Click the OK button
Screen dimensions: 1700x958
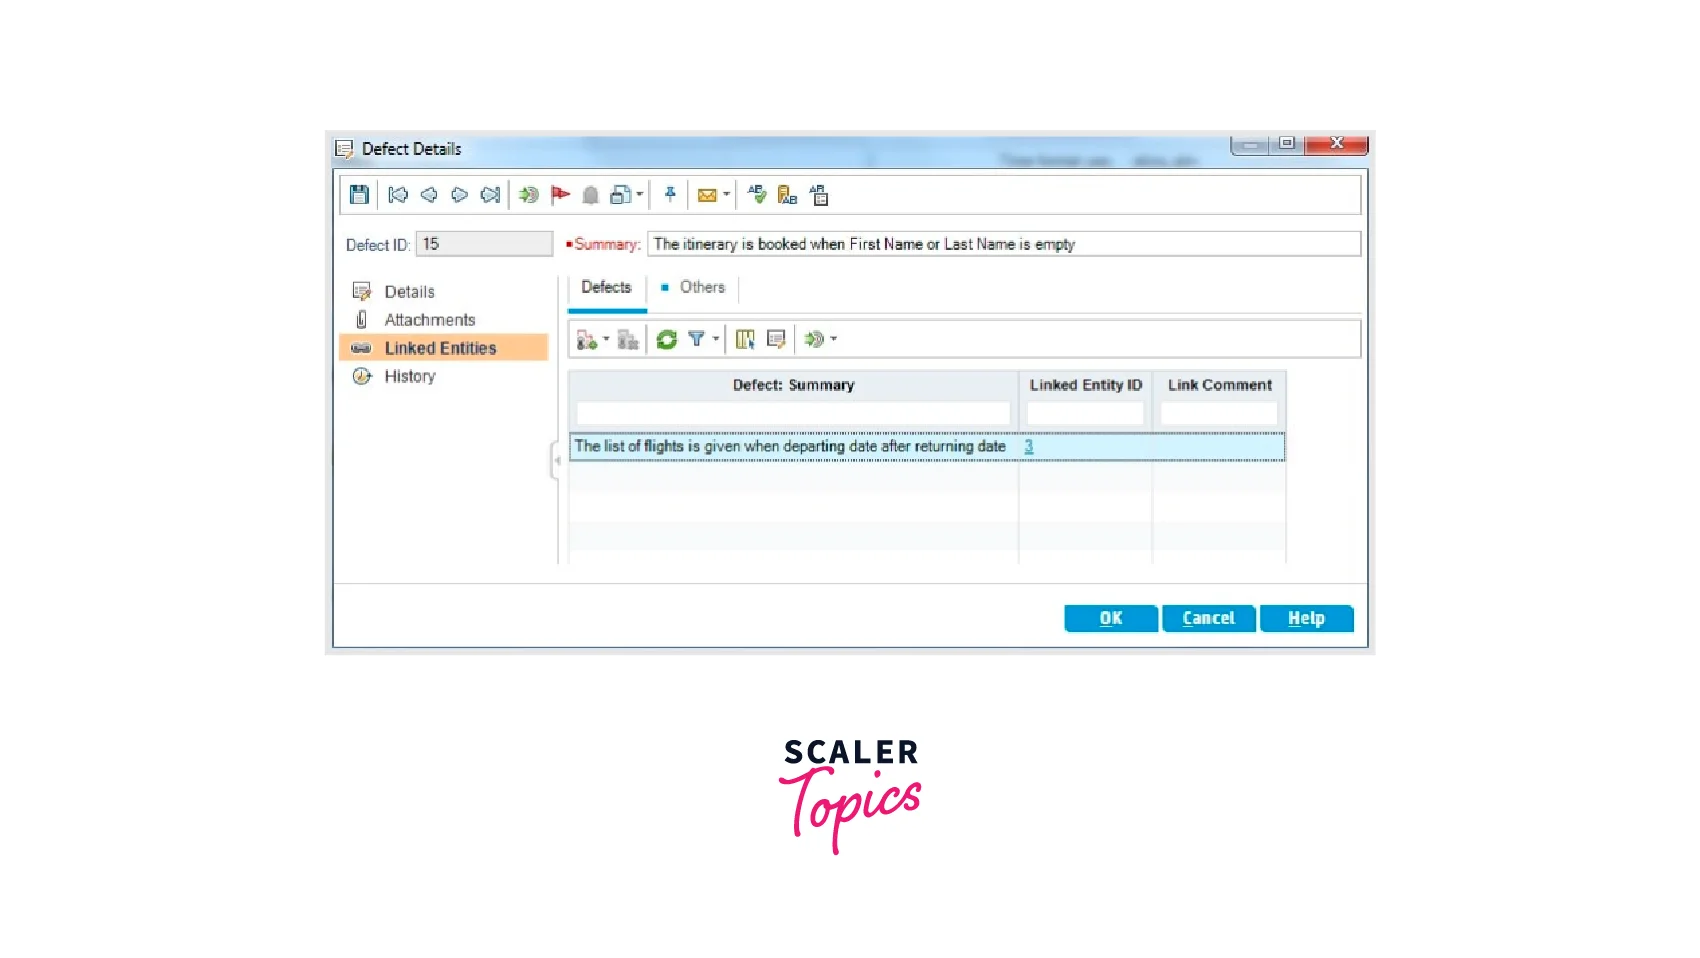coord(1110,619)
